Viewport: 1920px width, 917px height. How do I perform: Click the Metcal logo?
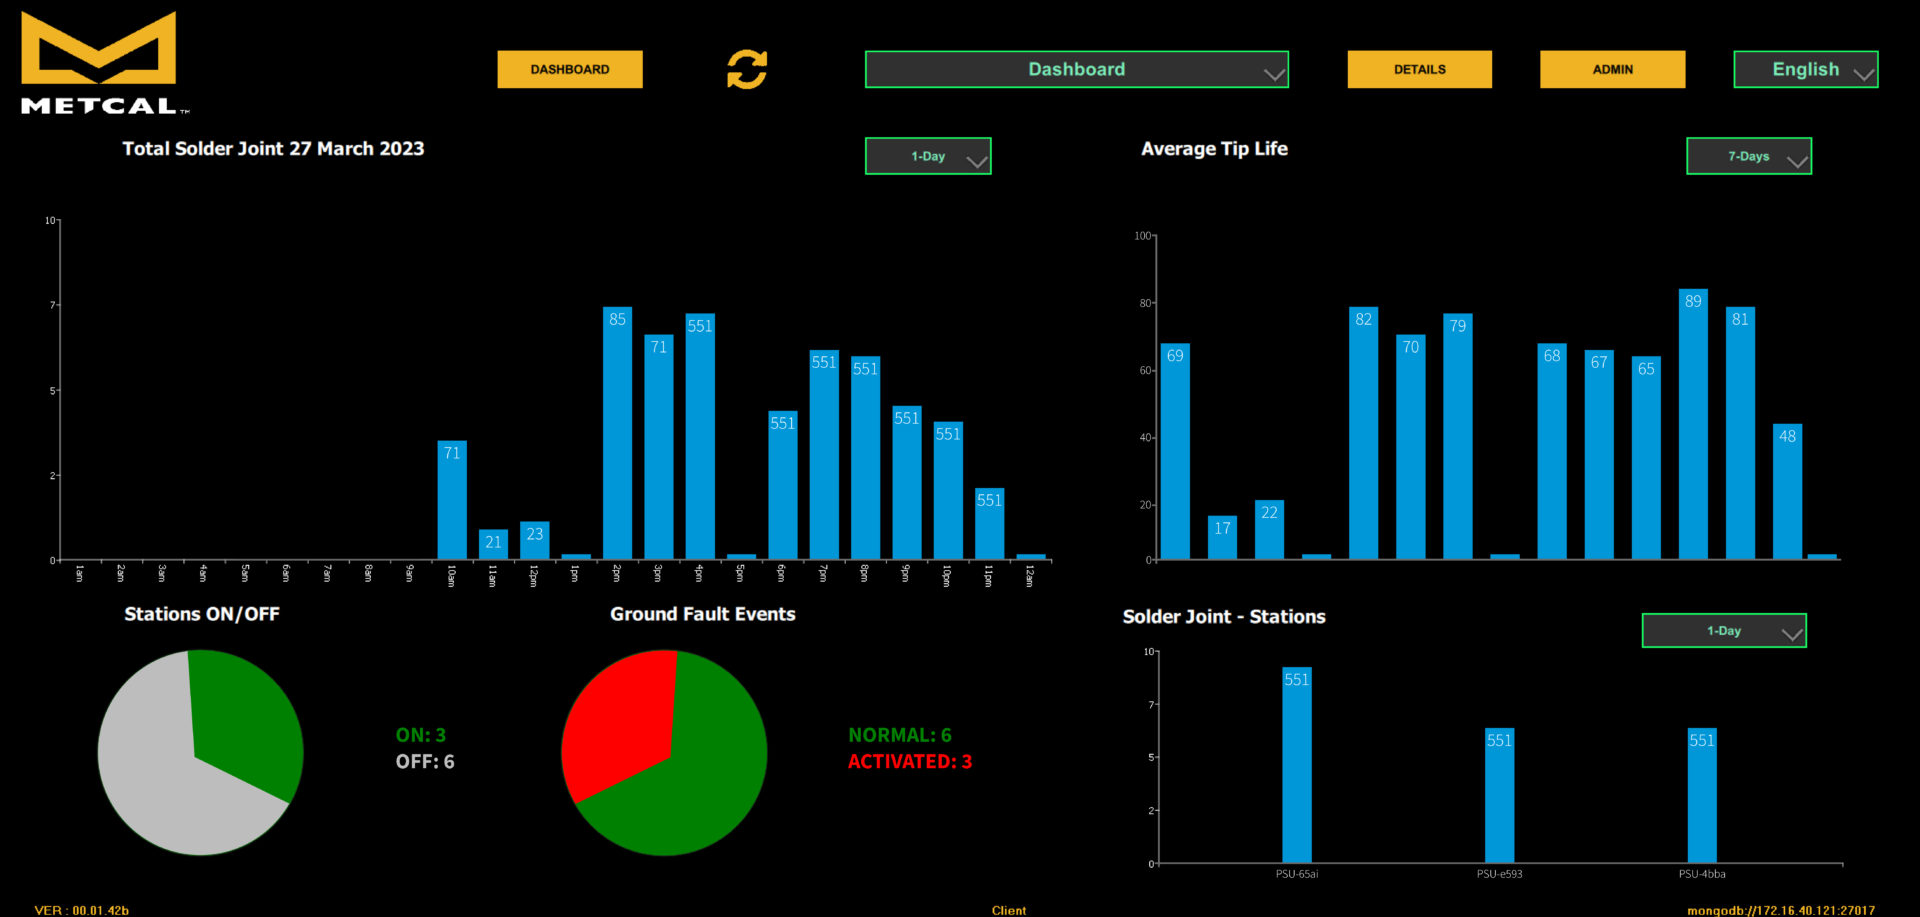[100, 63]
